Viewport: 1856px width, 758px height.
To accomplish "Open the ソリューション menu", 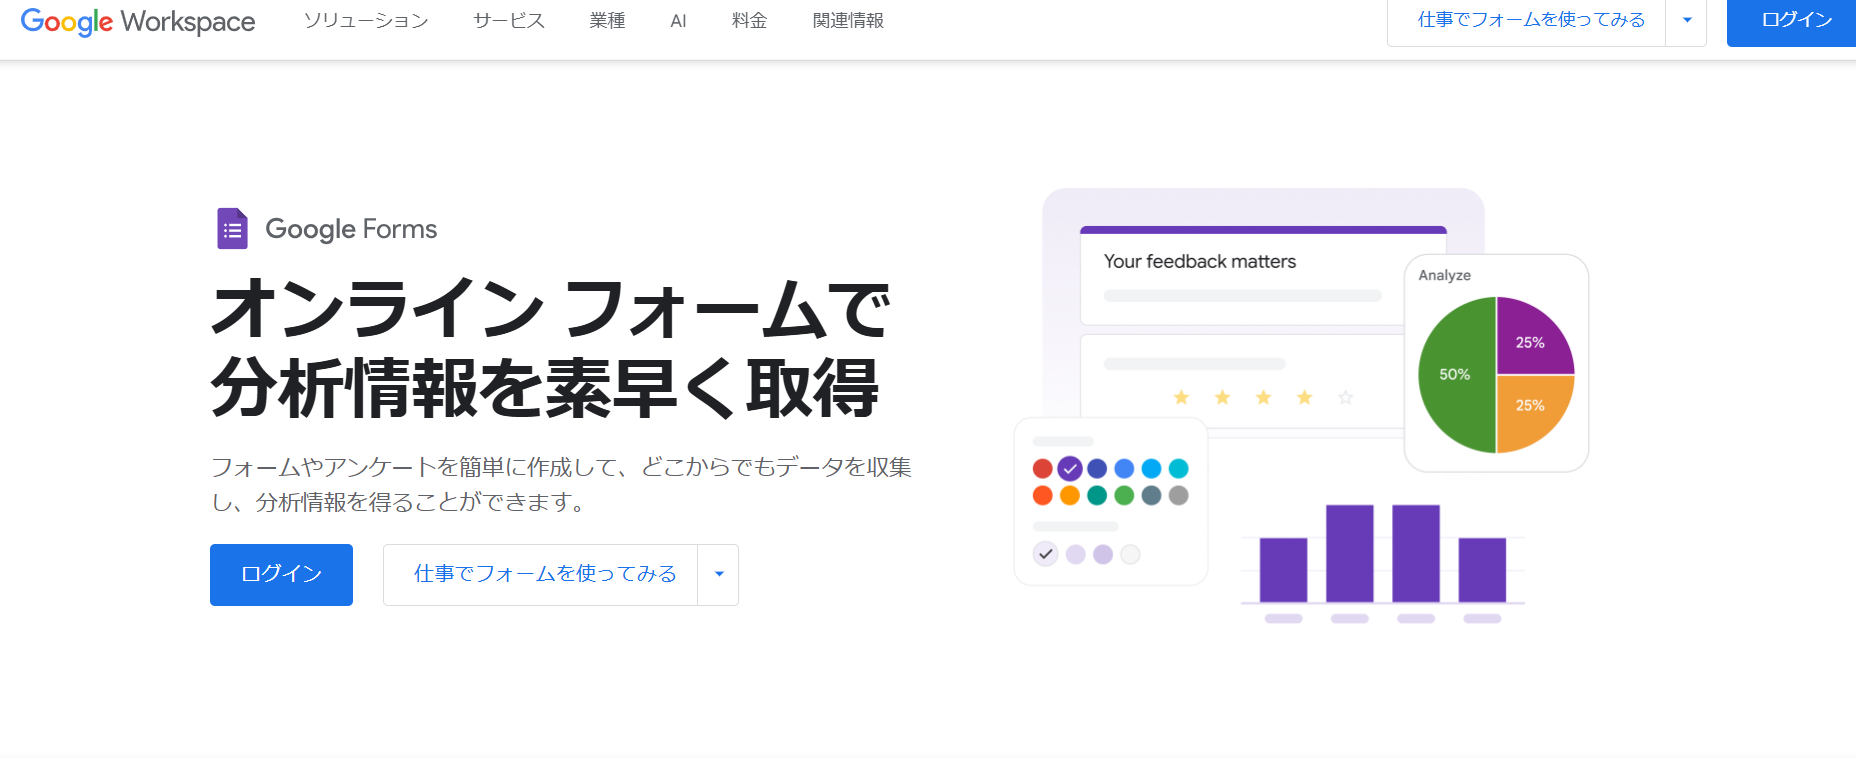I will click(366, 21).
